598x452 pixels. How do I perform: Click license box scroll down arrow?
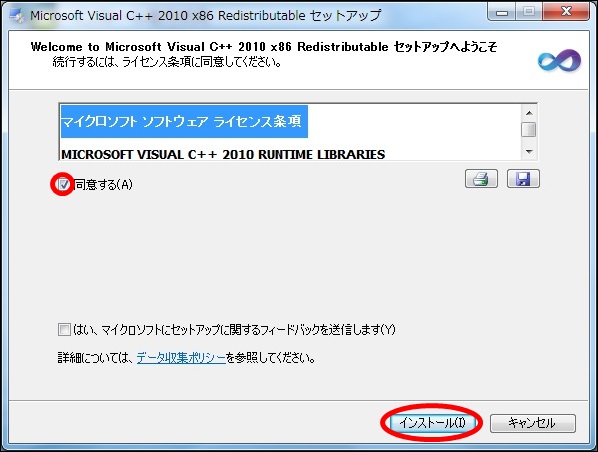(529, 151)
